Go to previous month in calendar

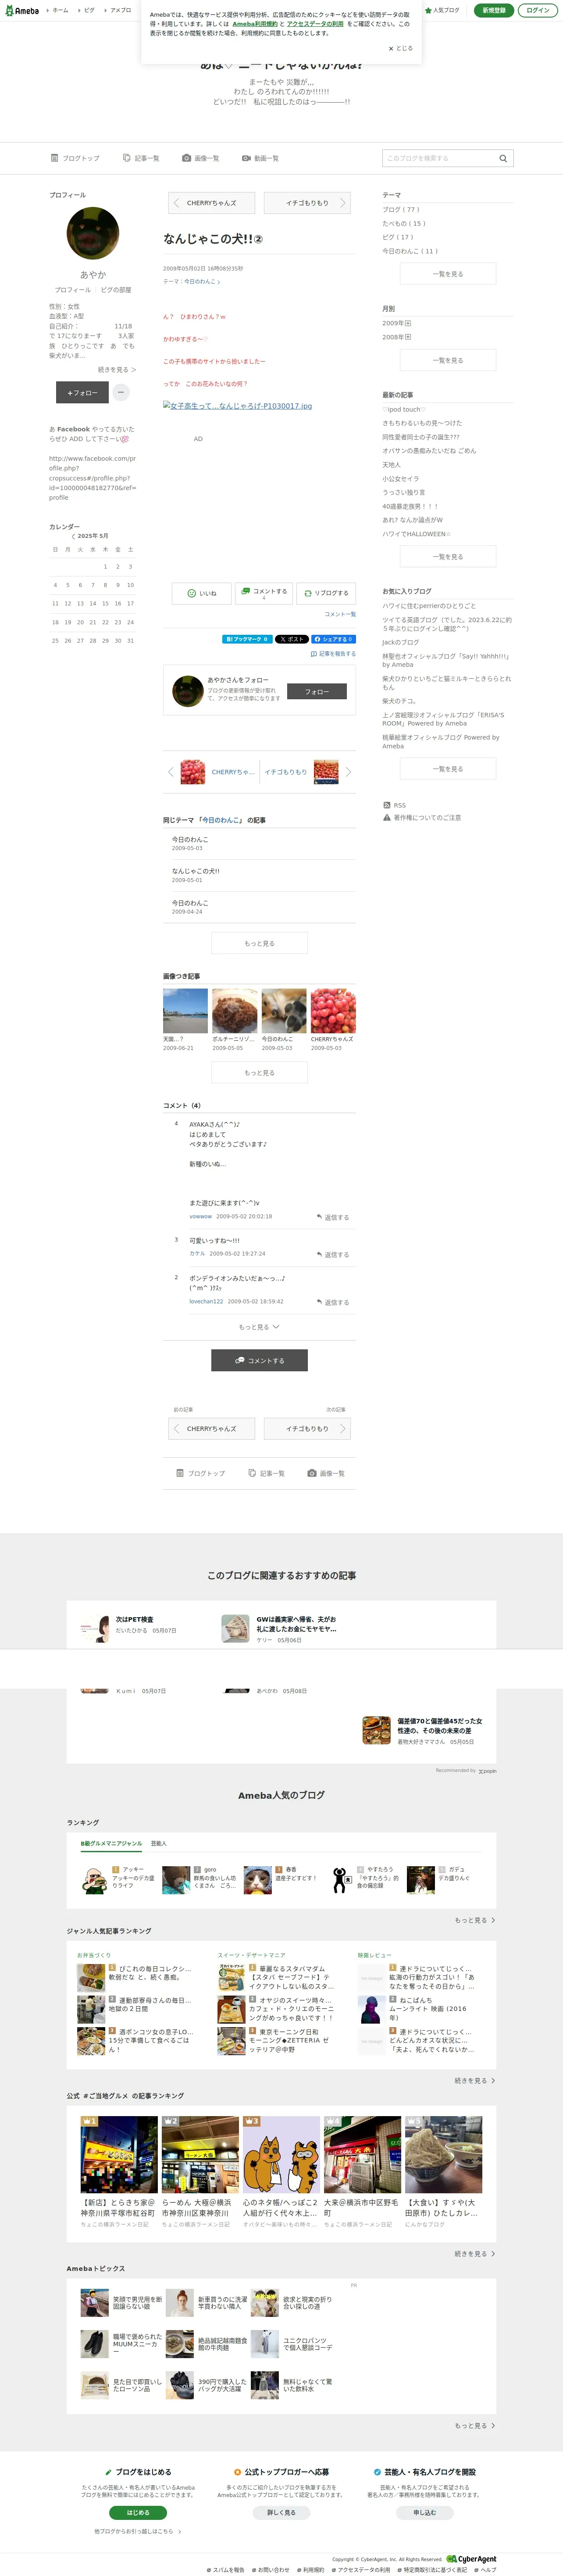tap(73, 536)
